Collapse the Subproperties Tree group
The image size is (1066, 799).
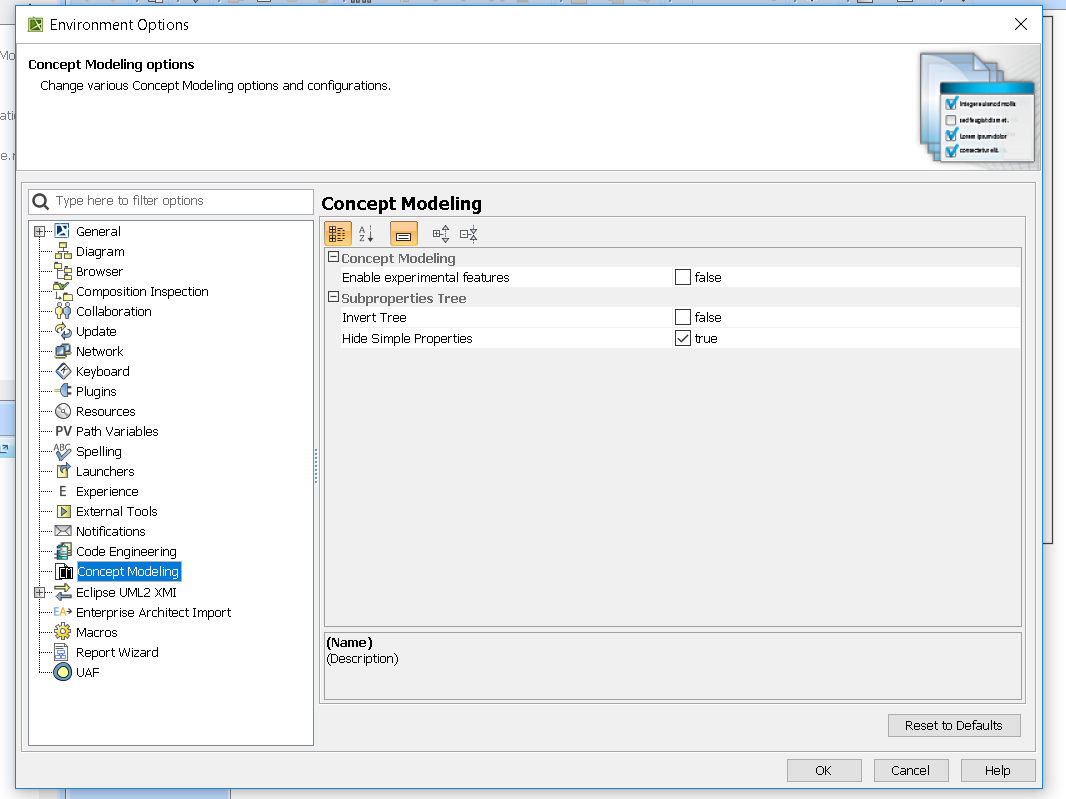[334, 298]
